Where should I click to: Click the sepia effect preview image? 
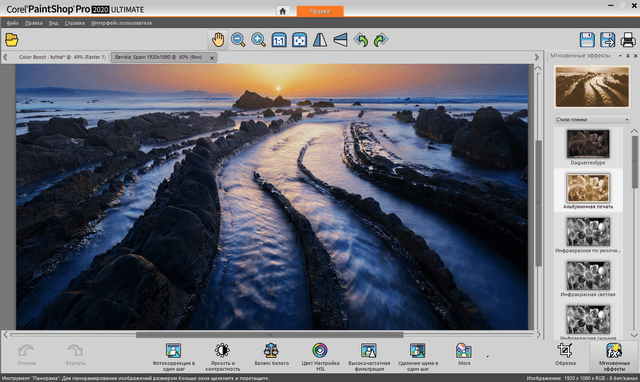592,87
